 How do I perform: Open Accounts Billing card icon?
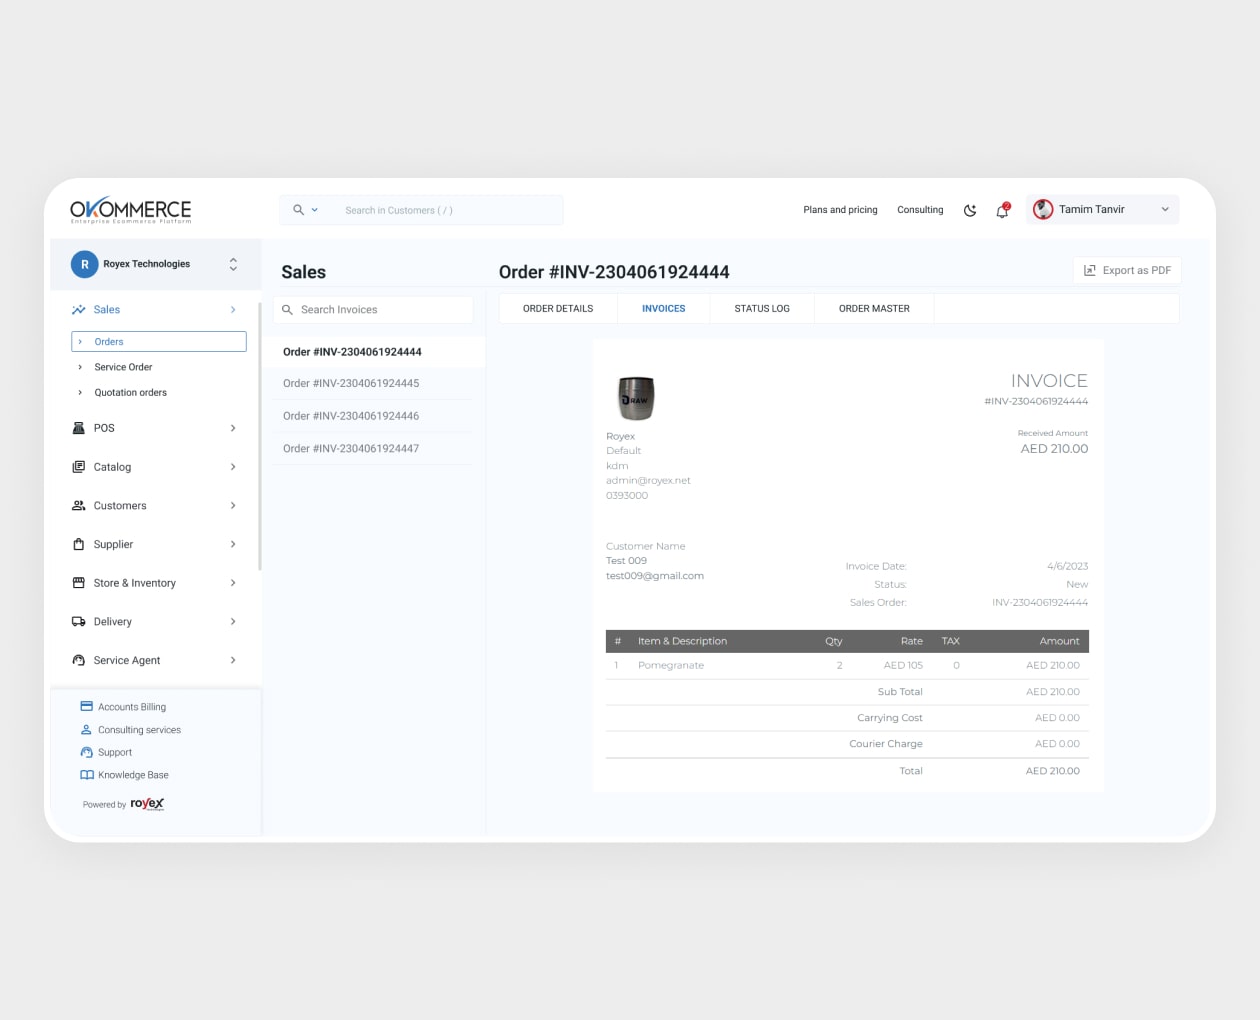86,706
